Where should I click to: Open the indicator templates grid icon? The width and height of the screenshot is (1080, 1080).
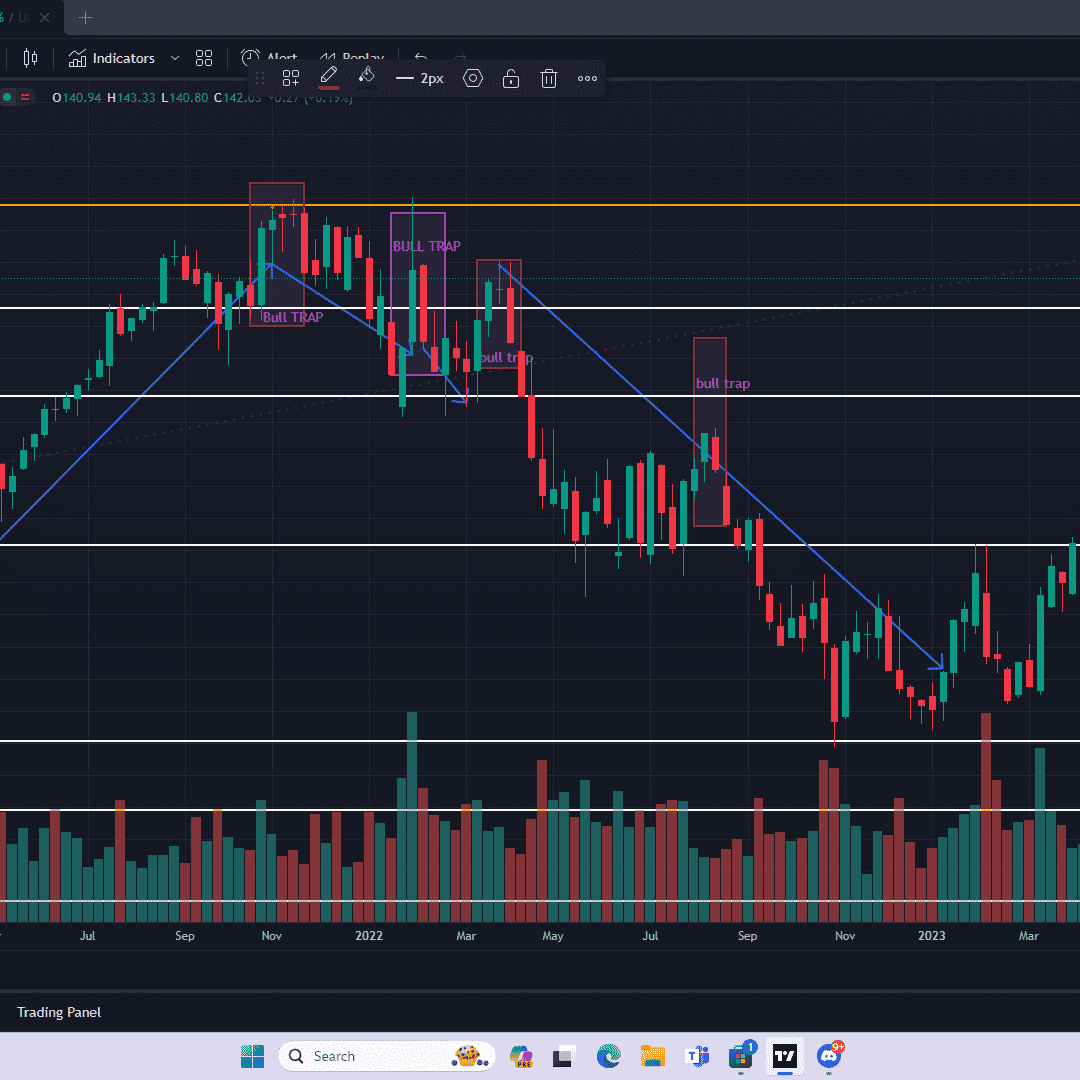204,58
